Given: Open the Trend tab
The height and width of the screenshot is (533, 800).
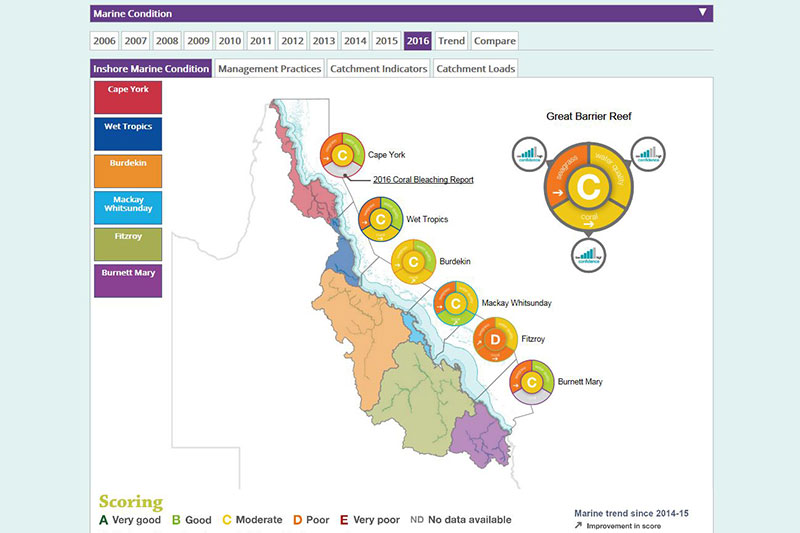Looking at the screenshot, I should pyautogui.click(x=451, y=41).
